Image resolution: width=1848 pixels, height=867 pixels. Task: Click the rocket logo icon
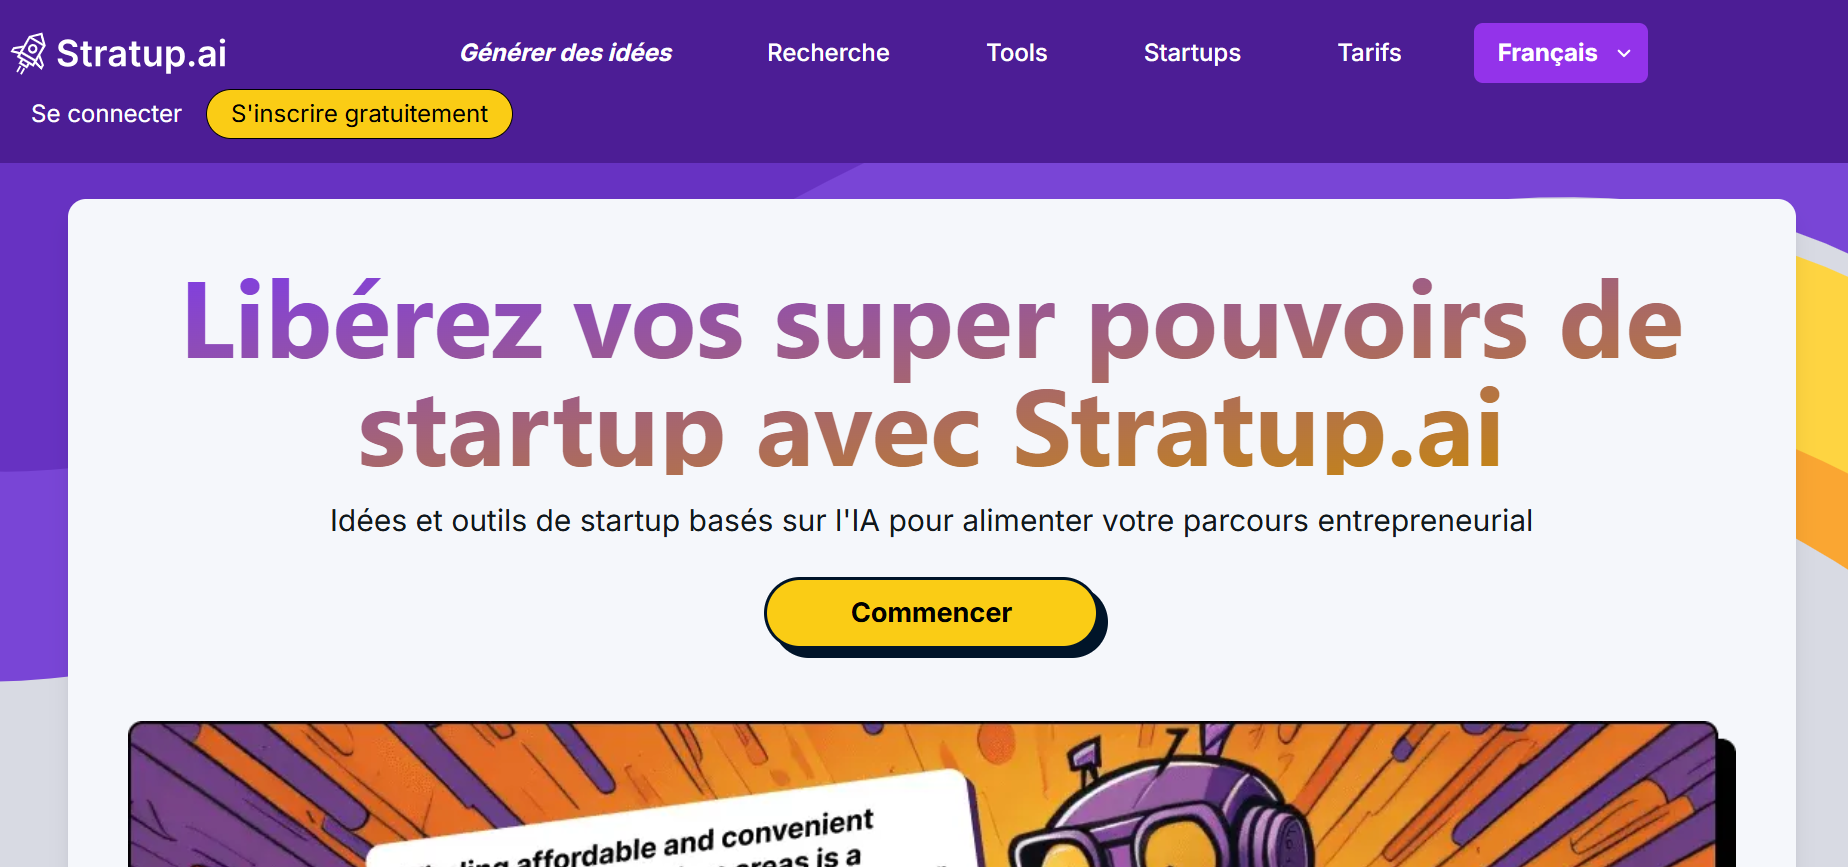[x=29, y=53]
